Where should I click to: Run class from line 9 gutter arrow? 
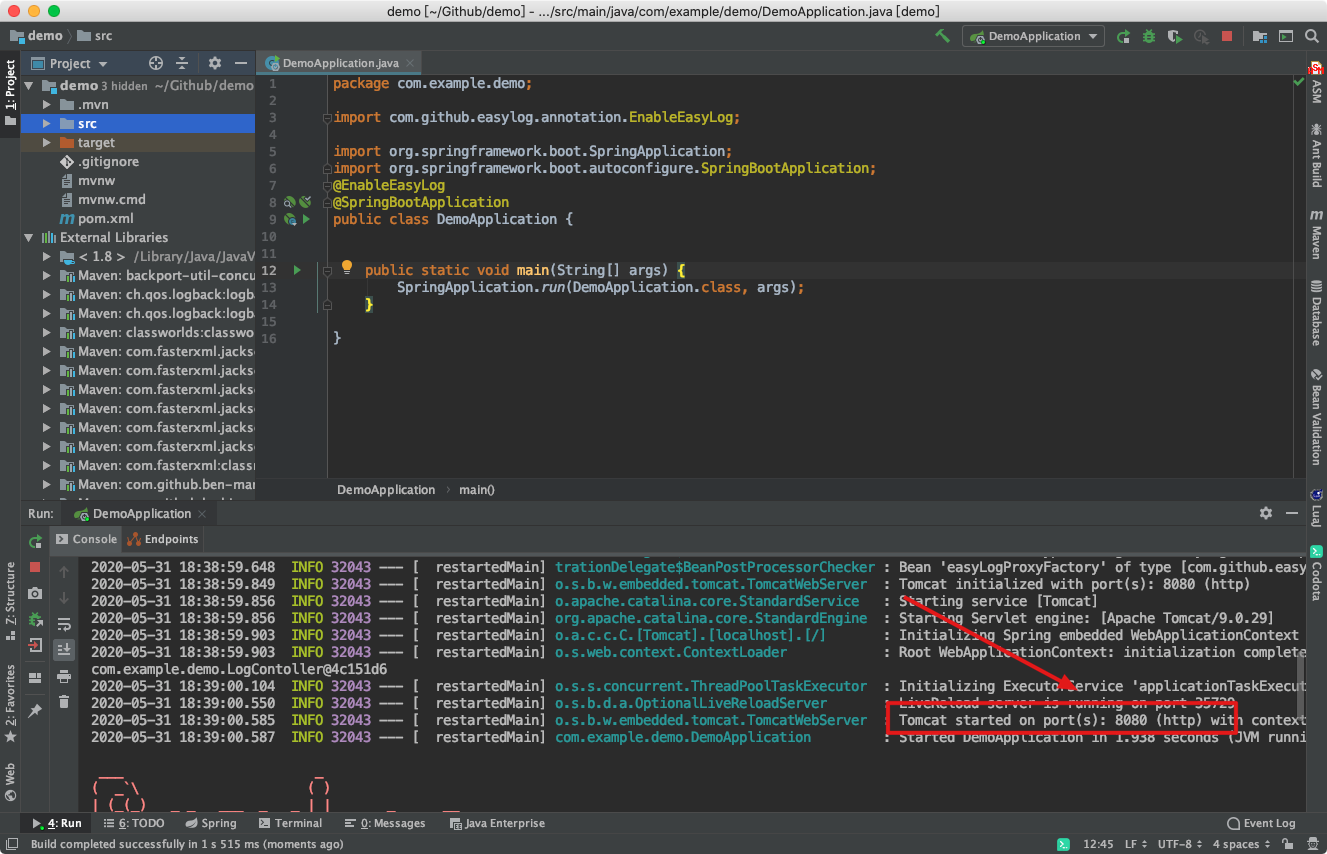[x=306, y=219]
